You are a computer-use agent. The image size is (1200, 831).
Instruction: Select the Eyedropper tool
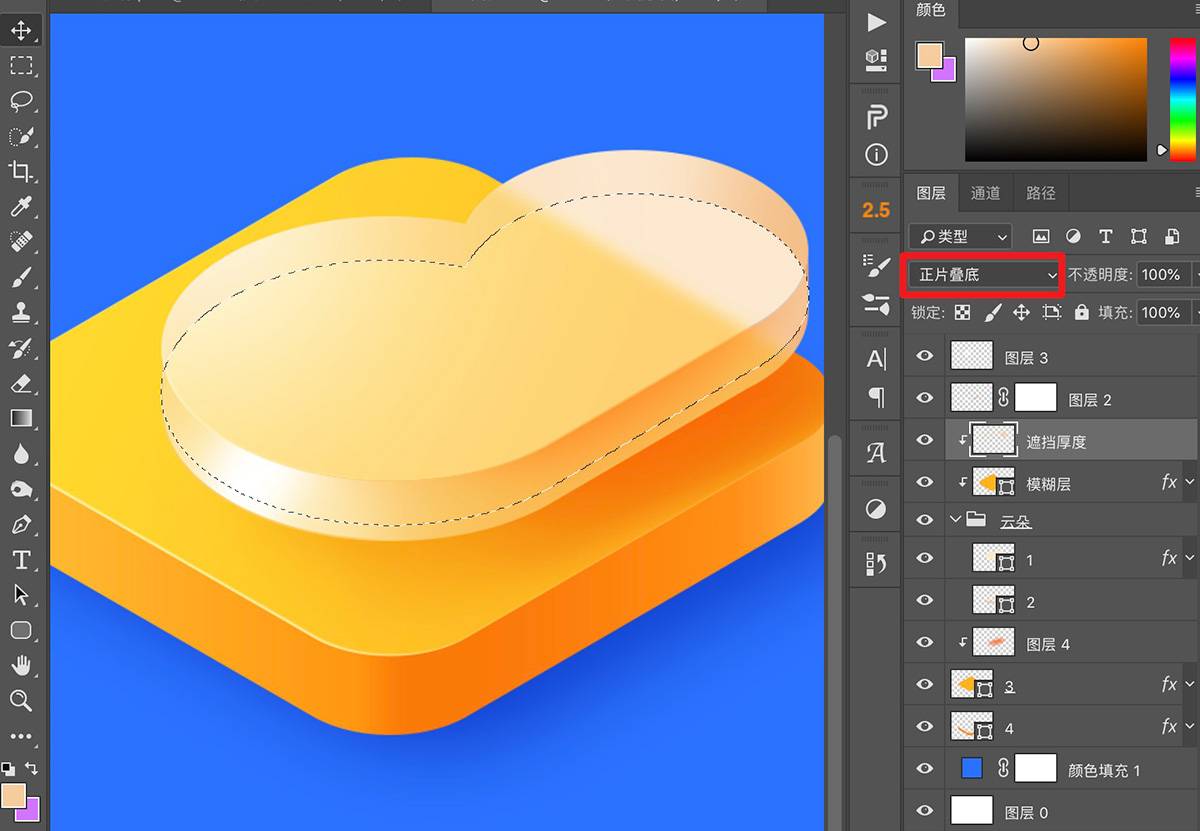(x=21, y=207)
